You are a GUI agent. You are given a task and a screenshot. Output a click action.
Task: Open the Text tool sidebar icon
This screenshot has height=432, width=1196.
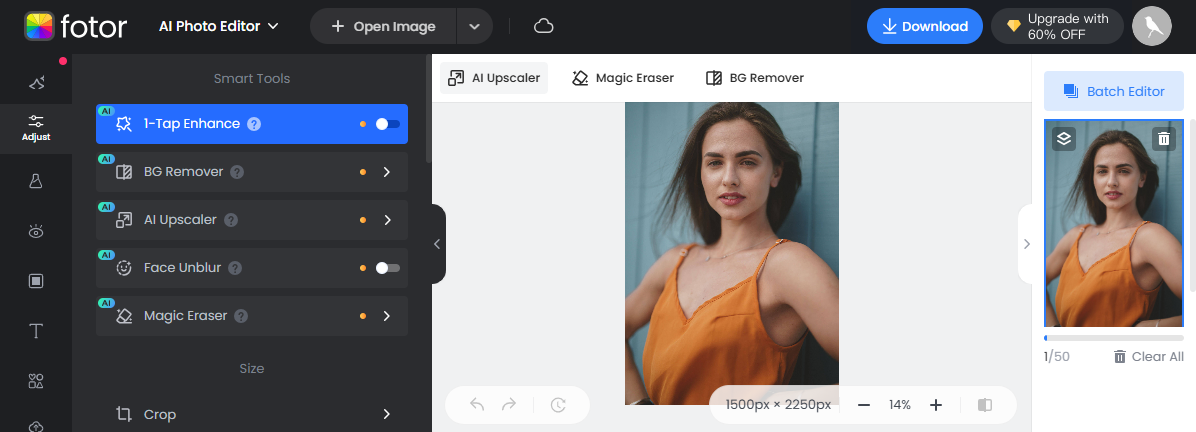[36, 331]
